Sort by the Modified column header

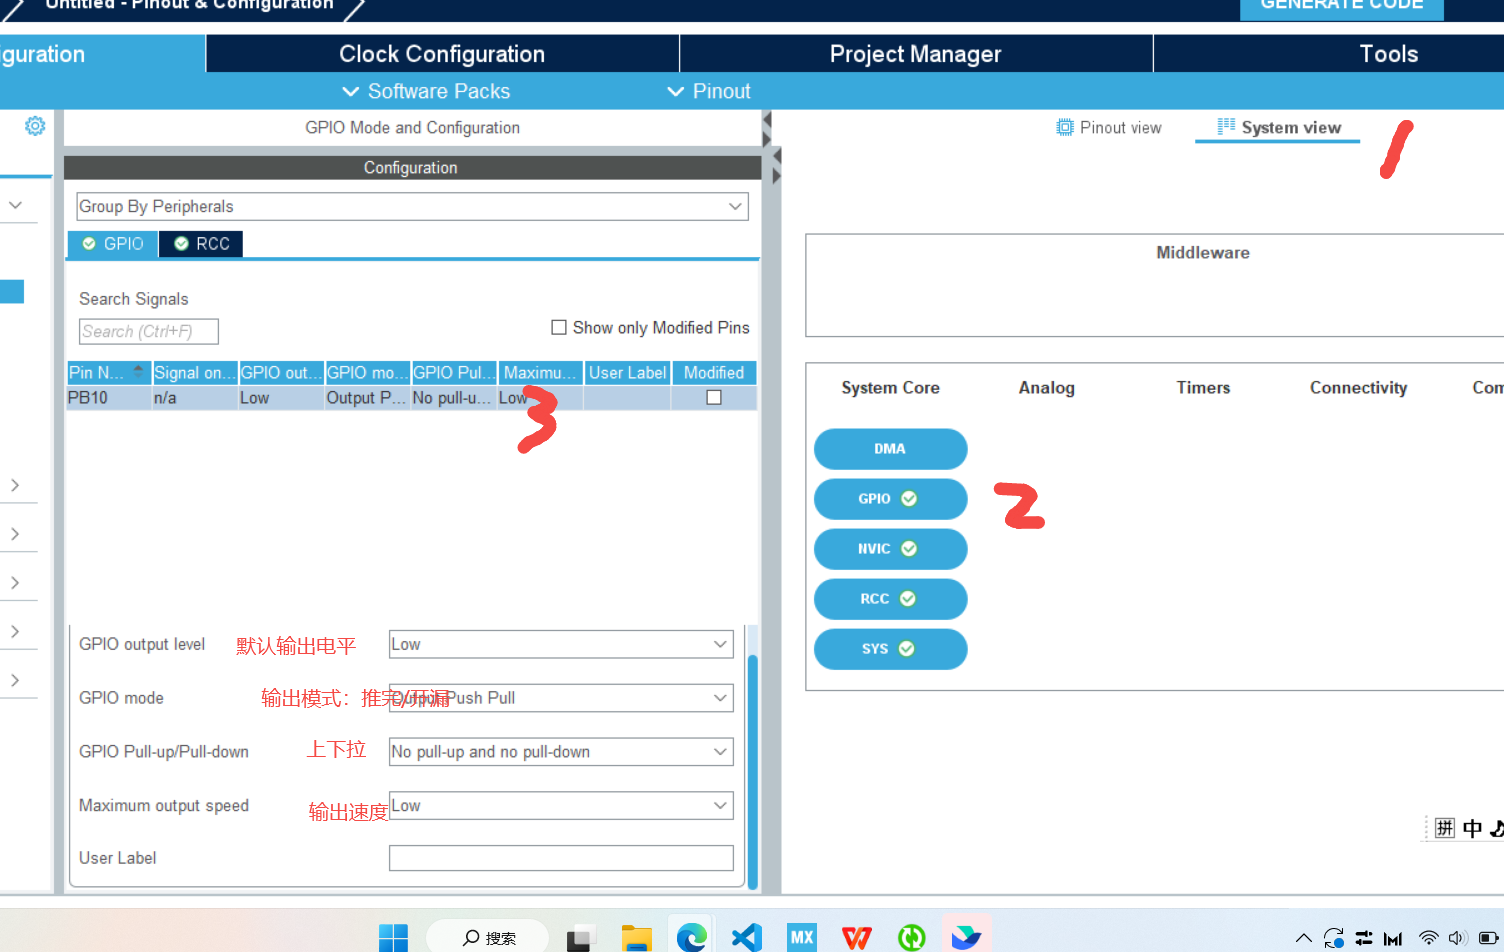[x=714, y=373]
